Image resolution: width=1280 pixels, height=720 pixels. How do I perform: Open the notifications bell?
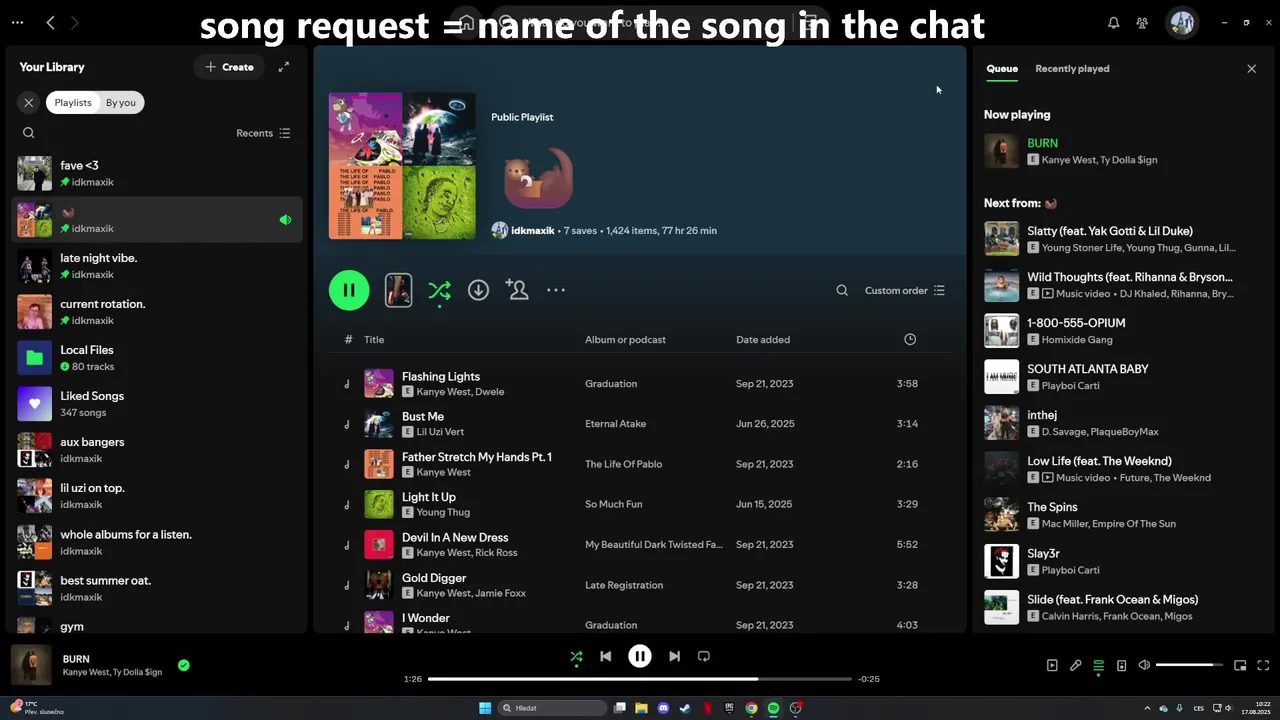pos(1113,22)
